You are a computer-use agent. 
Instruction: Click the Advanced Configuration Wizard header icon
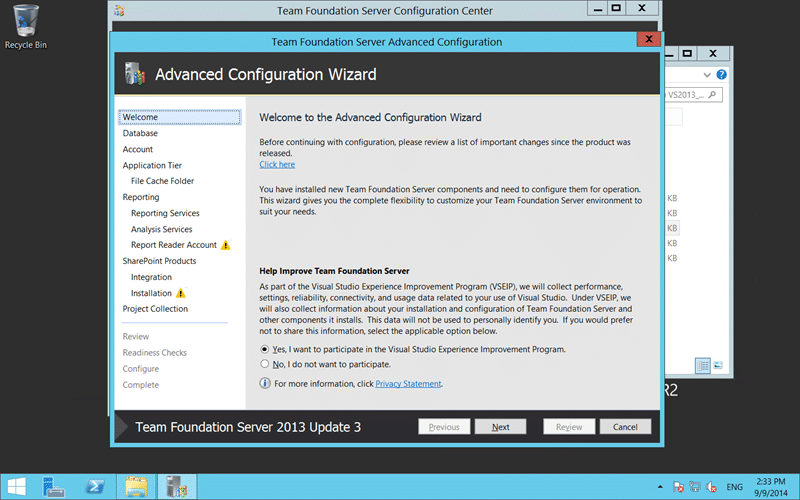click(135, 74)
